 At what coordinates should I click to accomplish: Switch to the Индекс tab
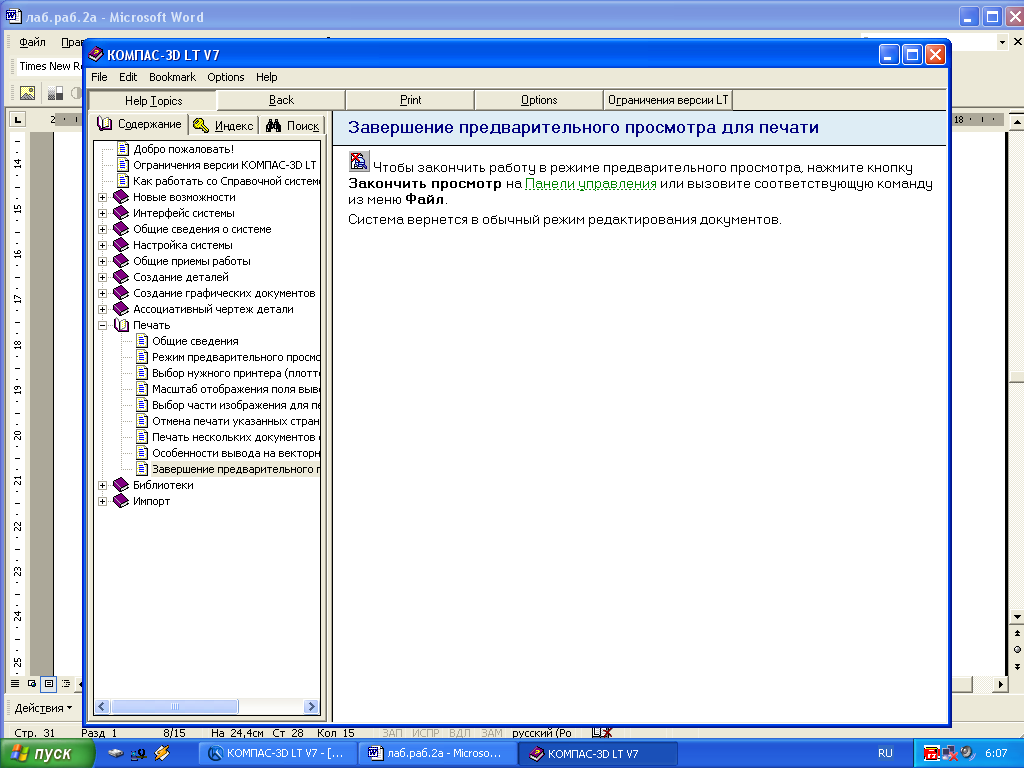click(223, 125)
